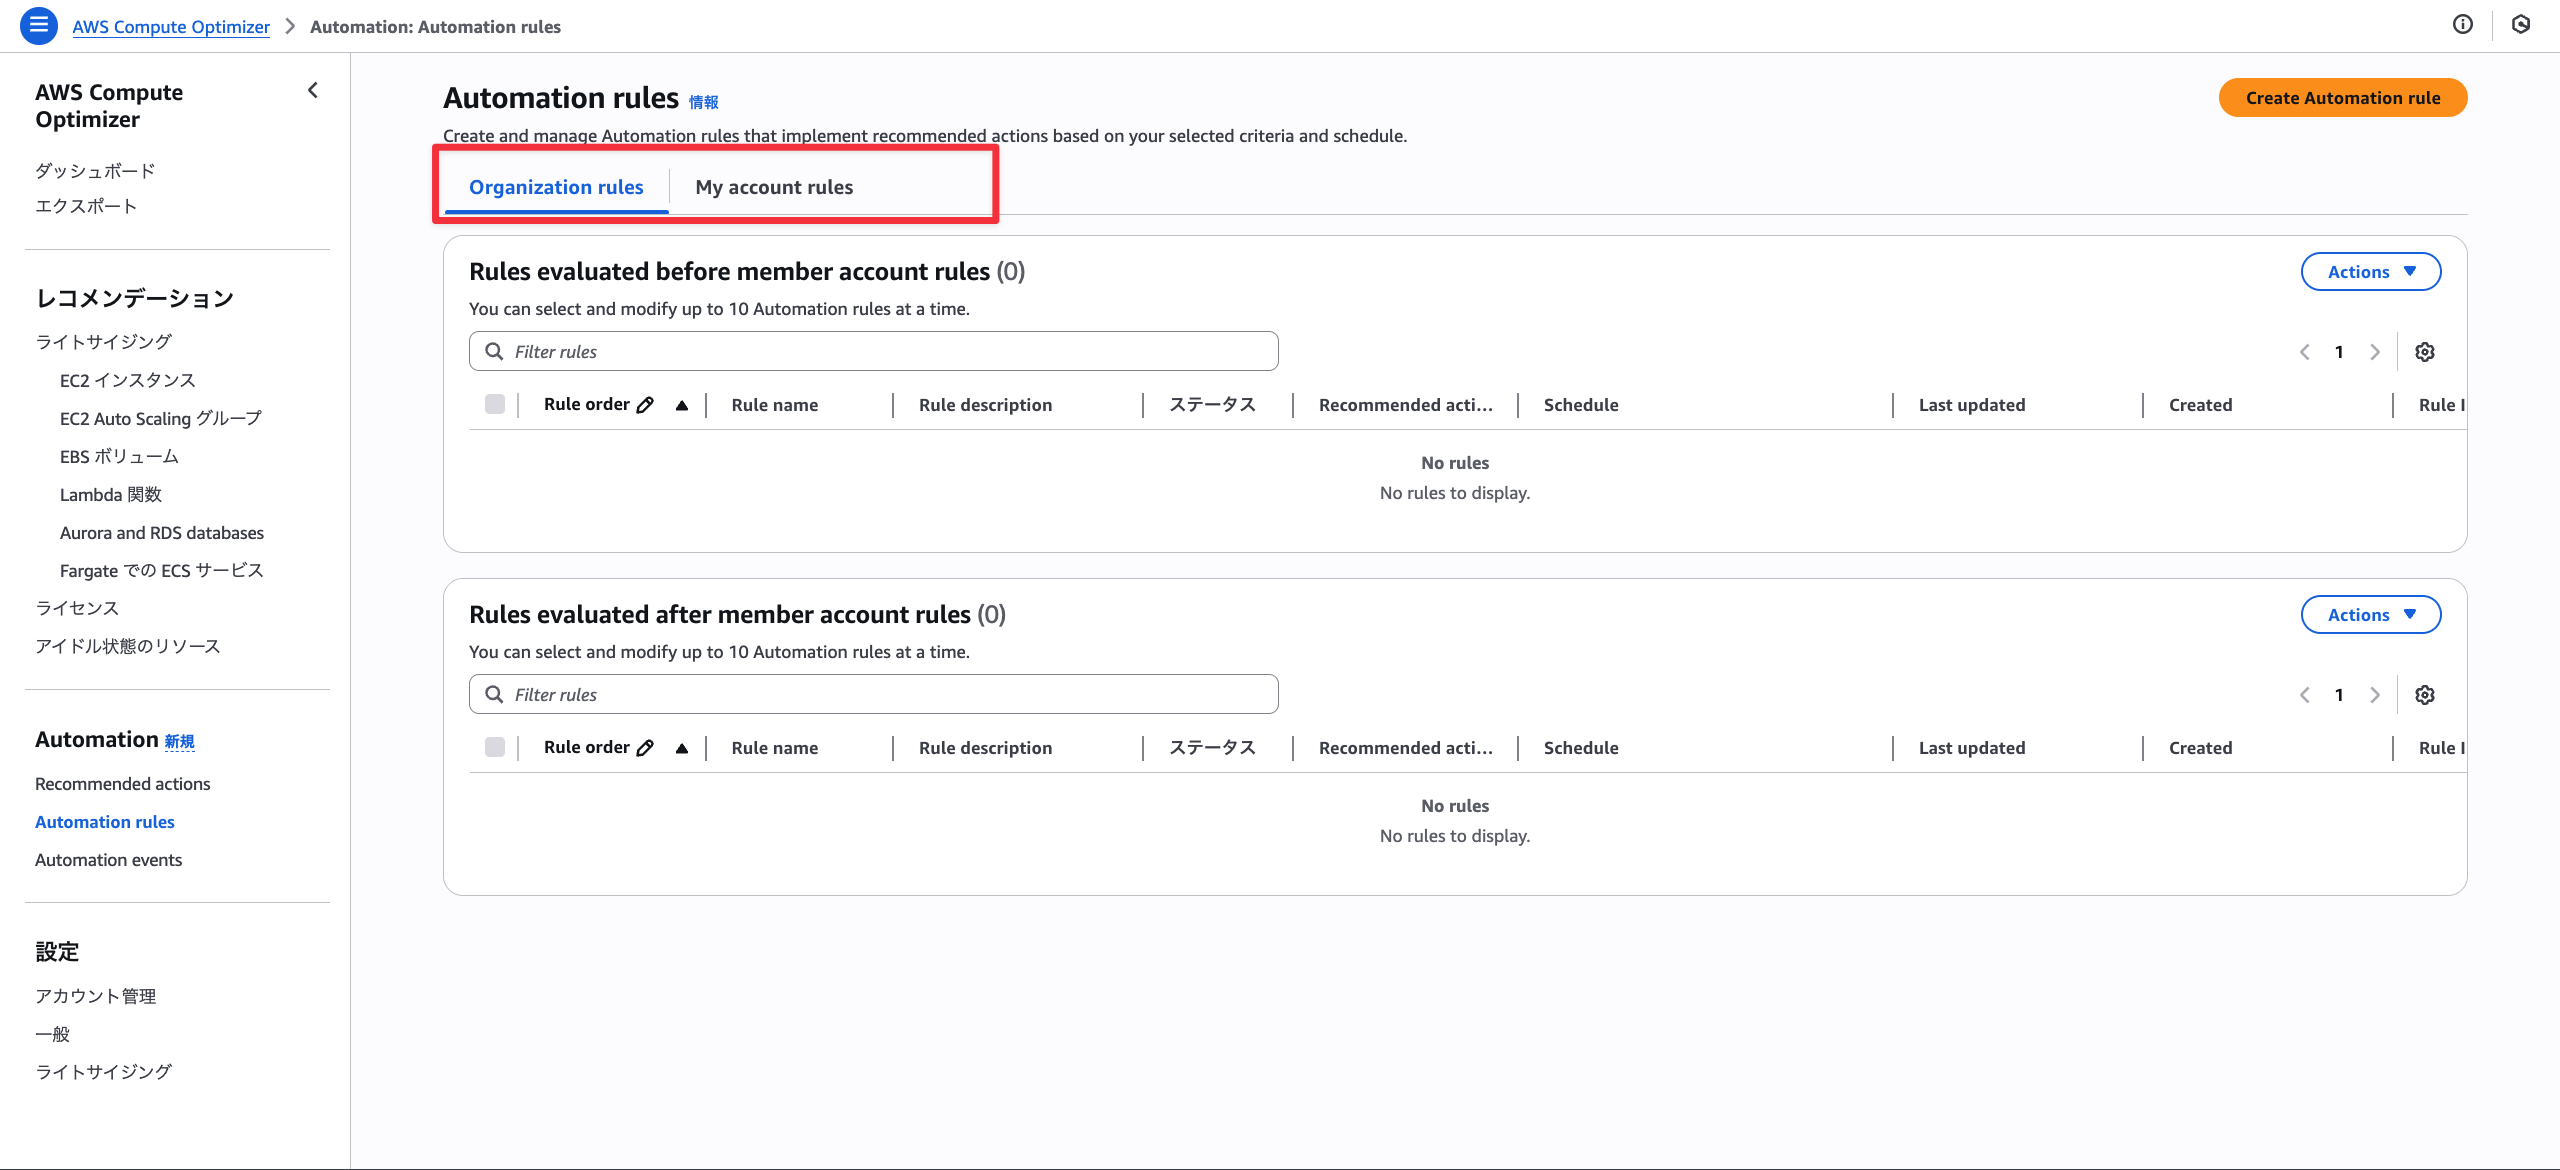Switch to the My account rules tab
2560x1170 pixels.
point(774,187)
